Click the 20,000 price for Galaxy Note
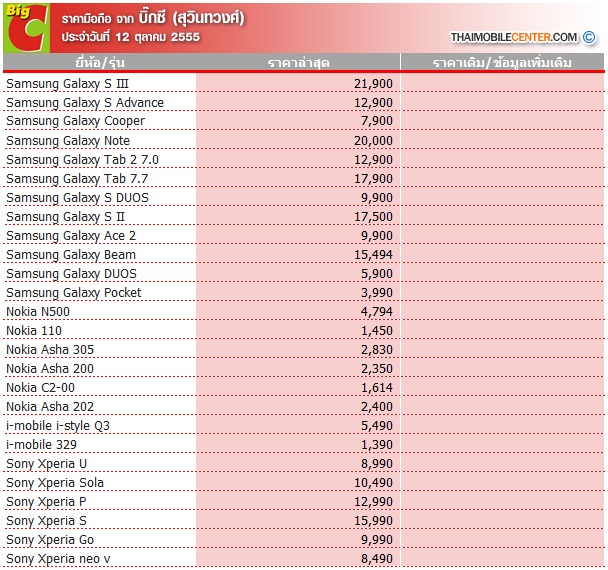 pos(373,141)
